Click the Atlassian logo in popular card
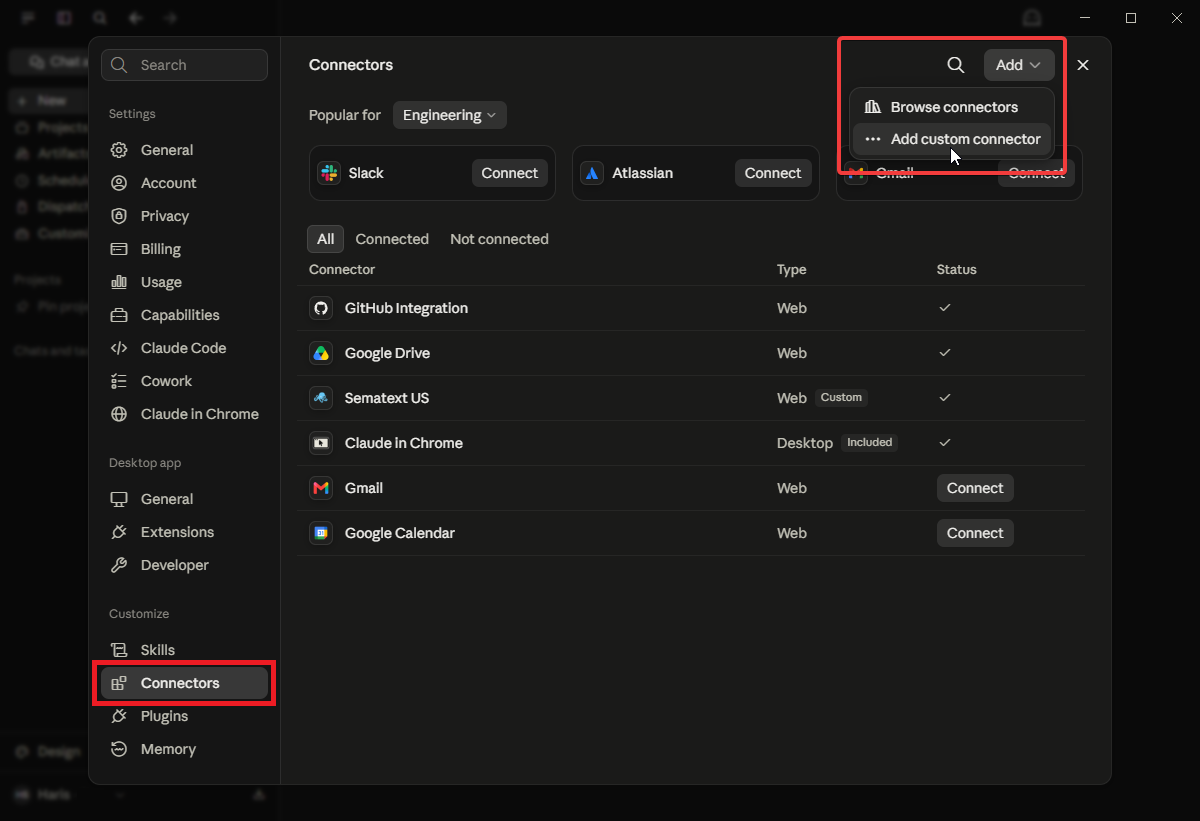 pyautogui.click(x=592, y=173)
